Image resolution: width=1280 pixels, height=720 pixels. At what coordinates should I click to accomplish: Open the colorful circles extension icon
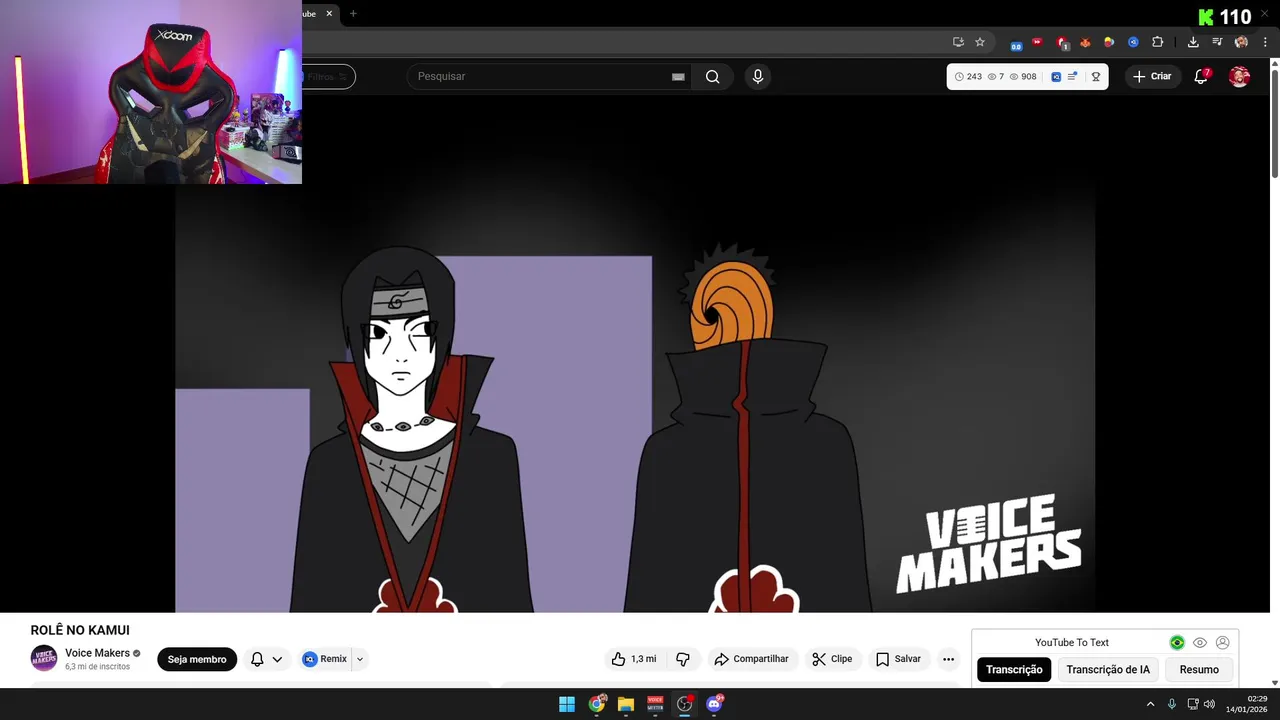click(x=1109, y=42)
